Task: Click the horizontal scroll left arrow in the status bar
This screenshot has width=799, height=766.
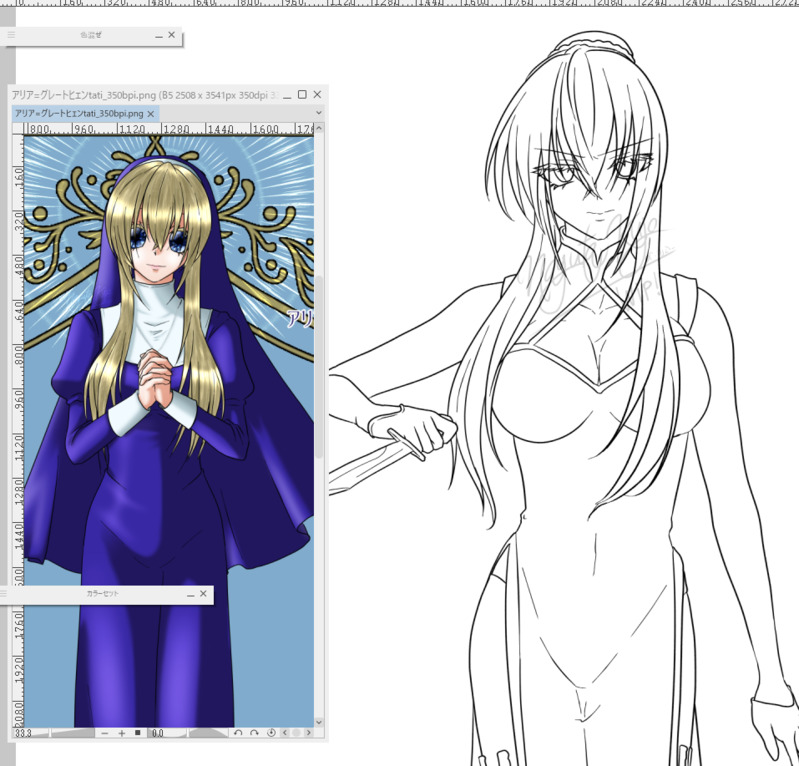Action: click(284, 733)
